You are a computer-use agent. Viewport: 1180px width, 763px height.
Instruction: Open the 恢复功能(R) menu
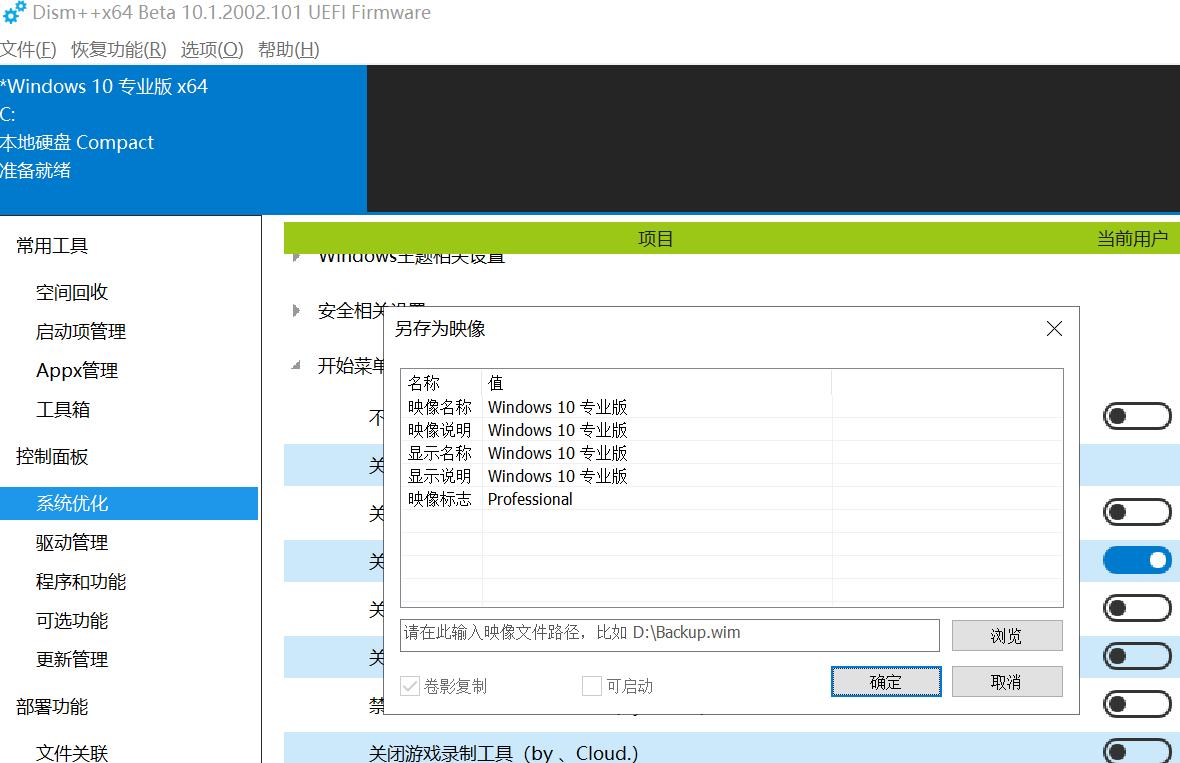point(117,49)
